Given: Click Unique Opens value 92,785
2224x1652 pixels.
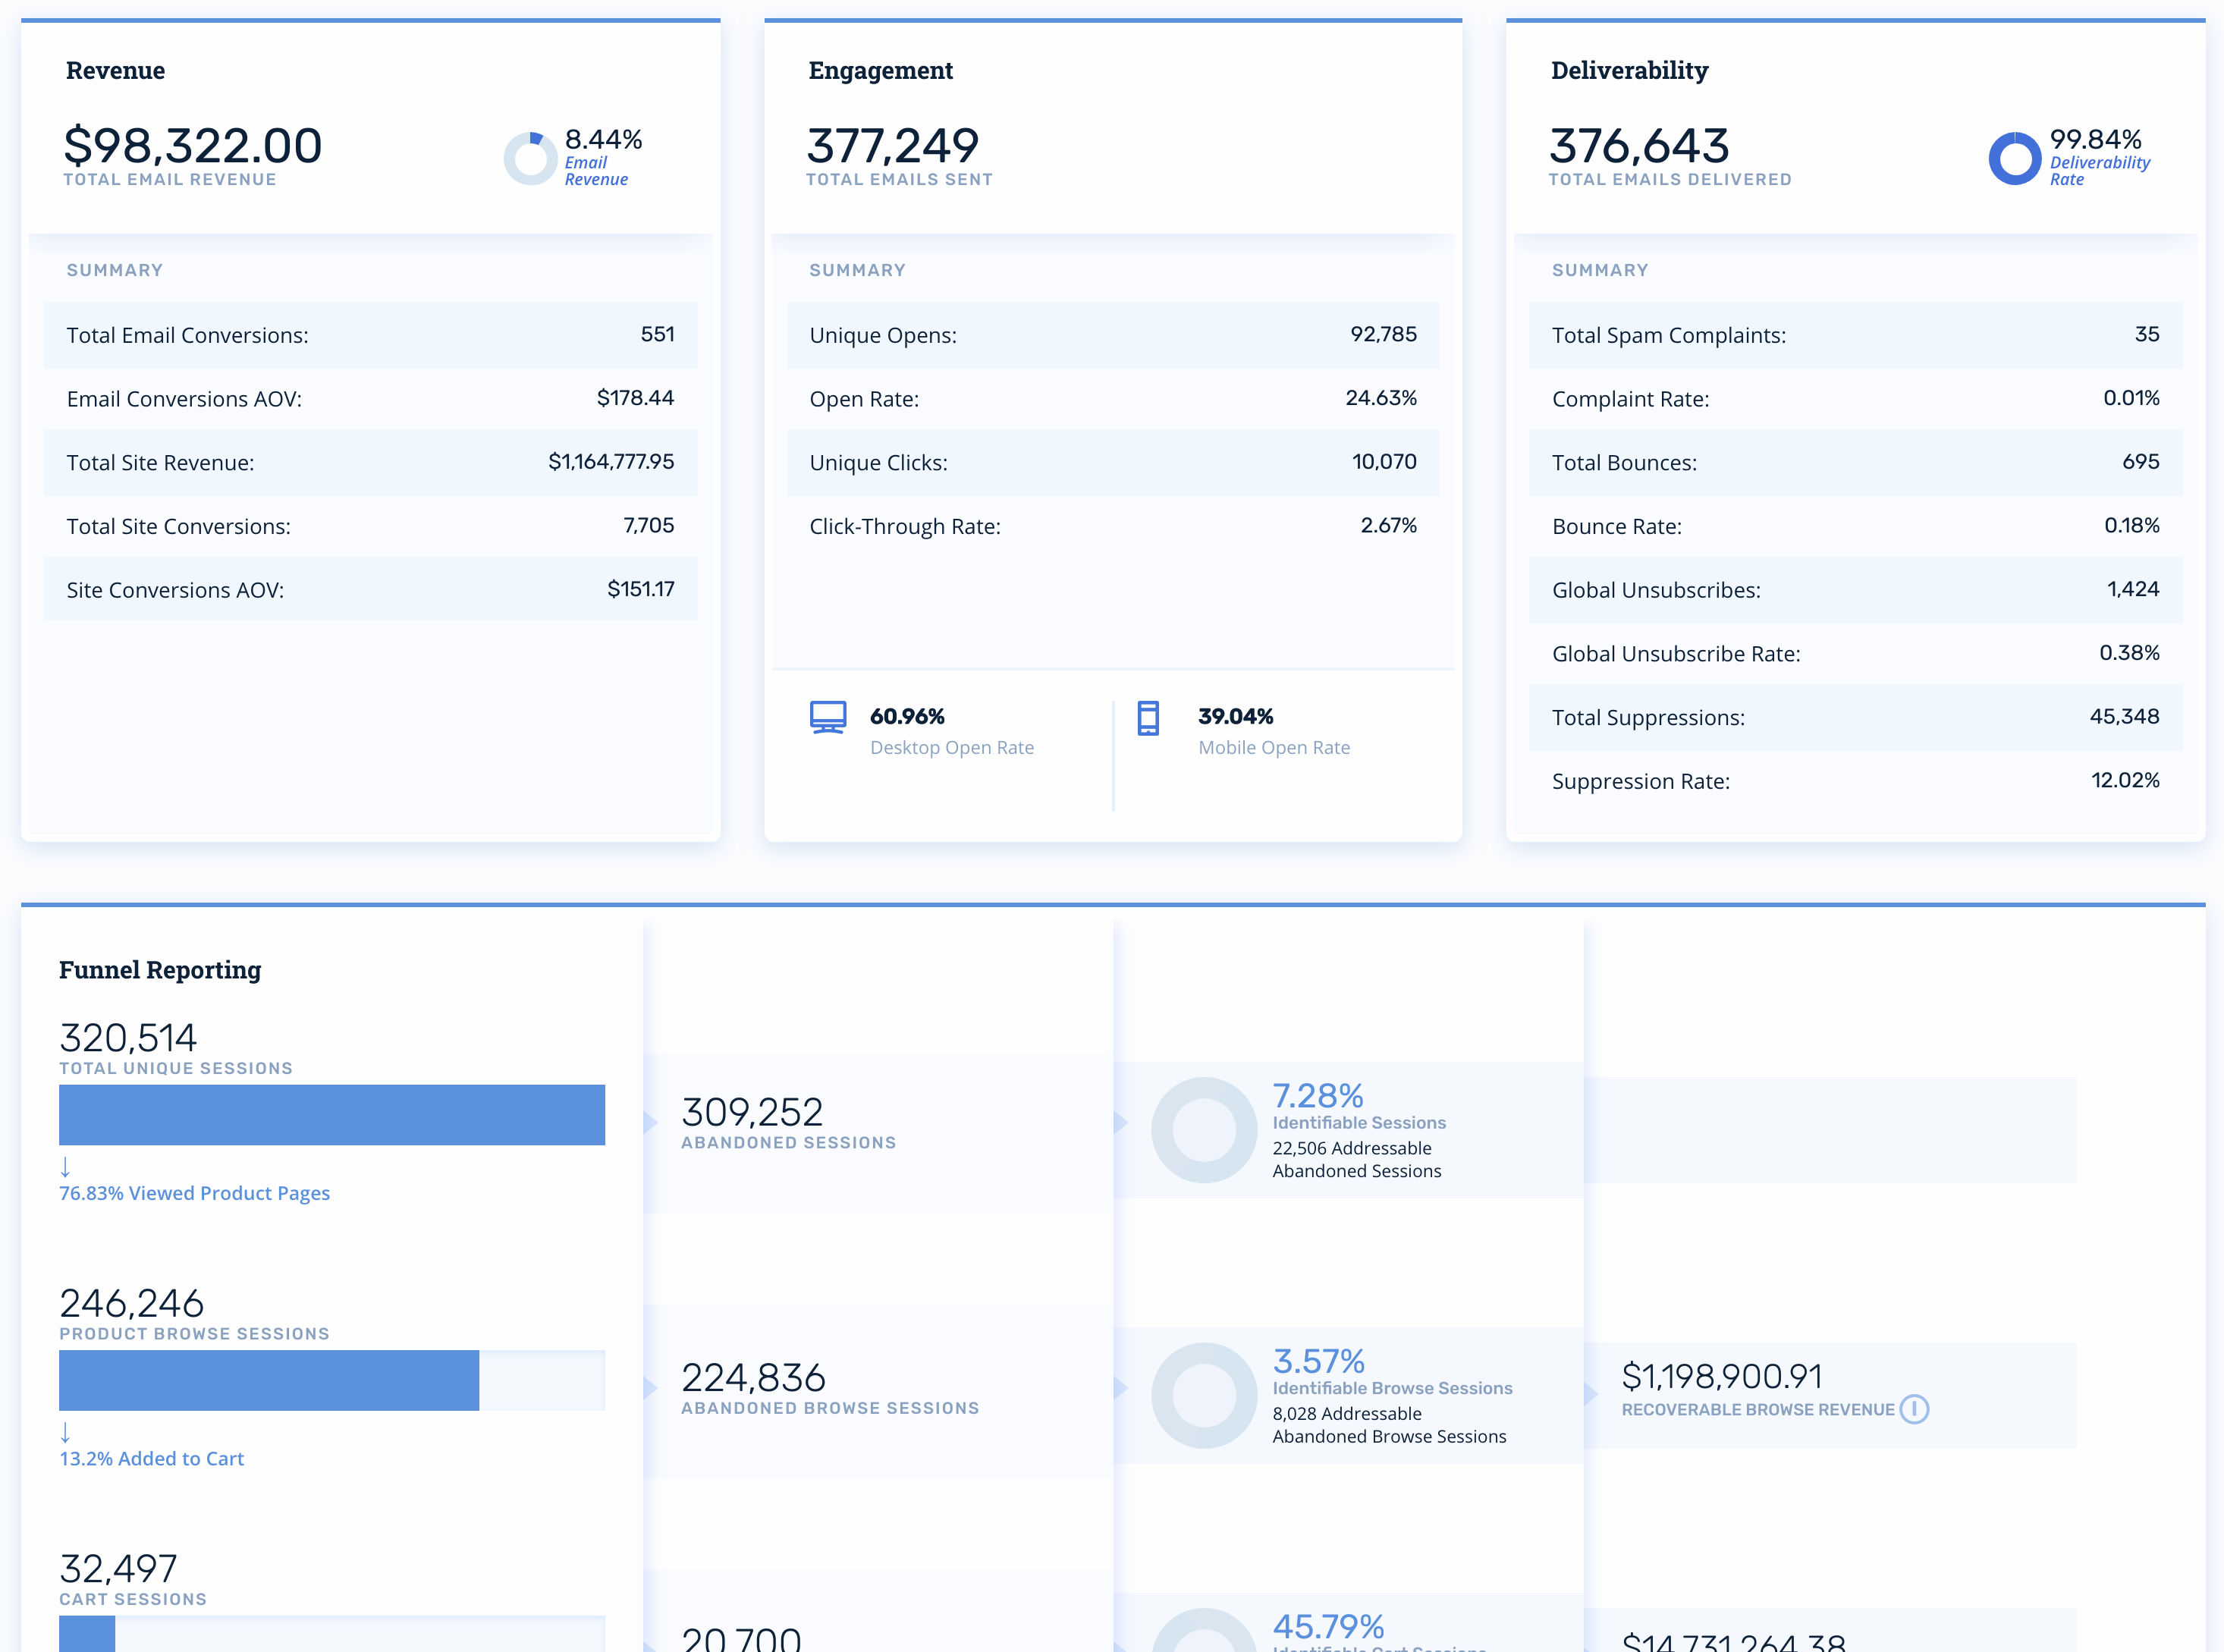Looking at the screenshot, I should [1383, 334].
